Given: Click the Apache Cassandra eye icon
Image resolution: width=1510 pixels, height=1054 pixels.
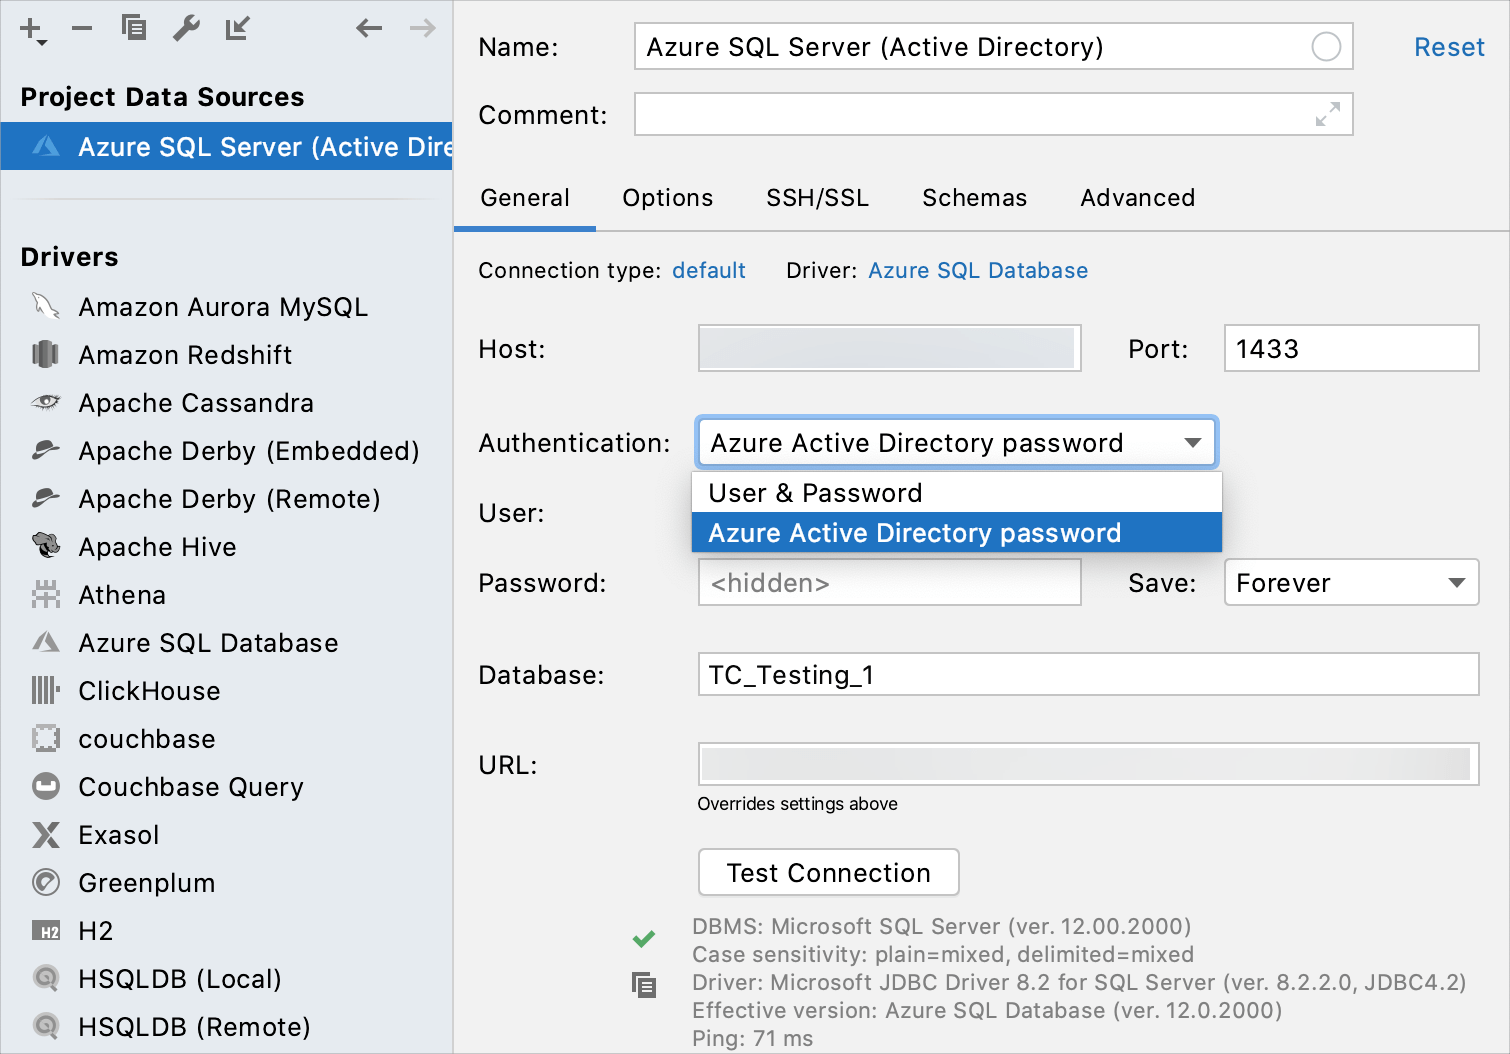Looking at the screenshot, I should click(46, 402).
